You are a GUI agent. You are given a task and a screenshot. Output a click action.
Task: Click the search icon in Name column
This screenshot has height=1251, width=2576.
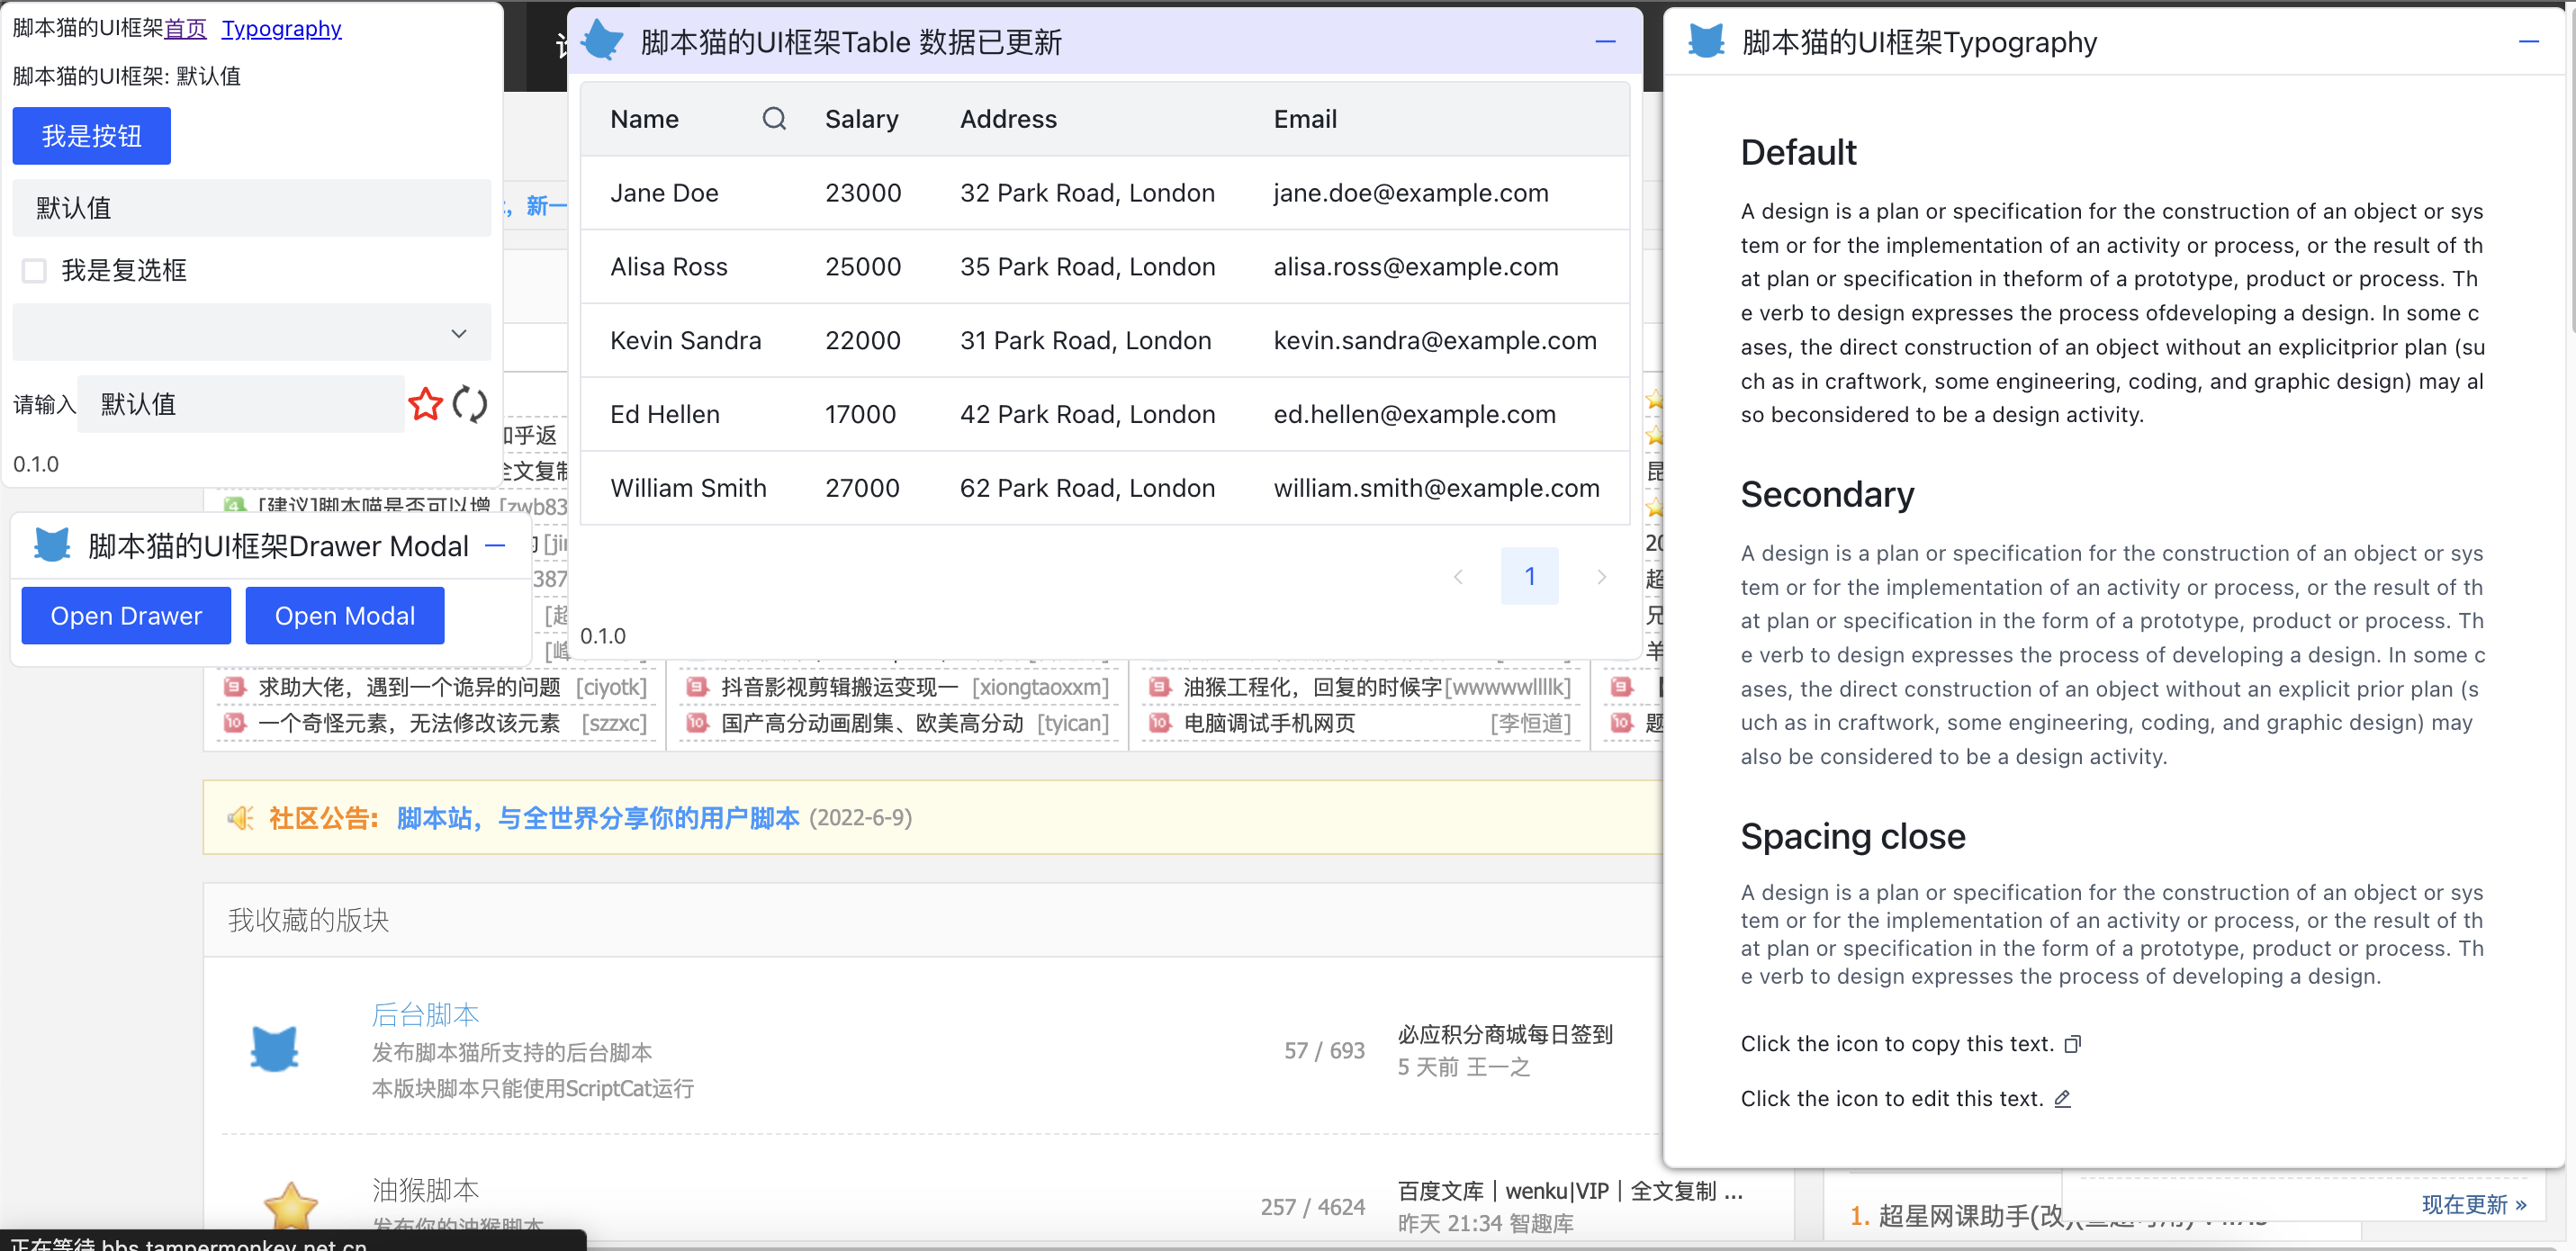point(773,119)
